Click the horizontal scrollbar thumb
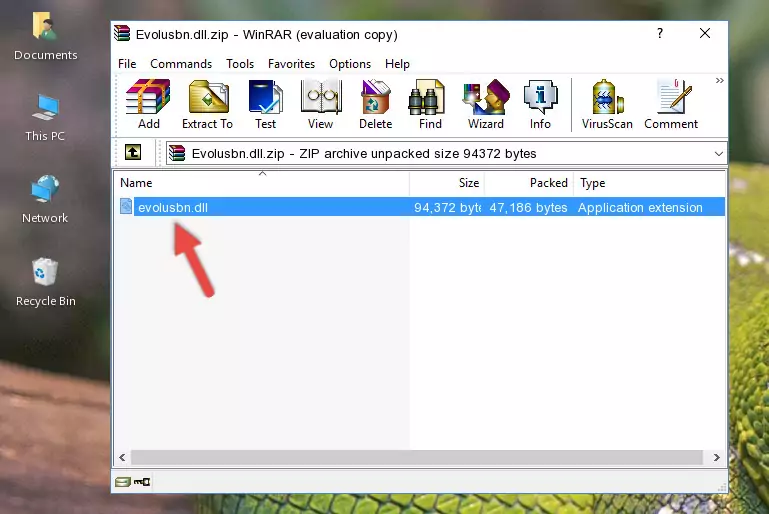The width and height of the screenshot is (769, 514). (416, 457)
